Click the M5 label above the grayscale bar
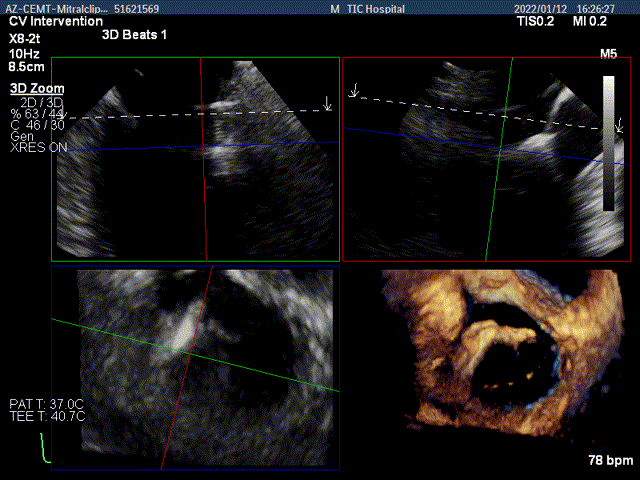Image resolution: width=640 pixels, height=480 pixels. pos(608,52)
